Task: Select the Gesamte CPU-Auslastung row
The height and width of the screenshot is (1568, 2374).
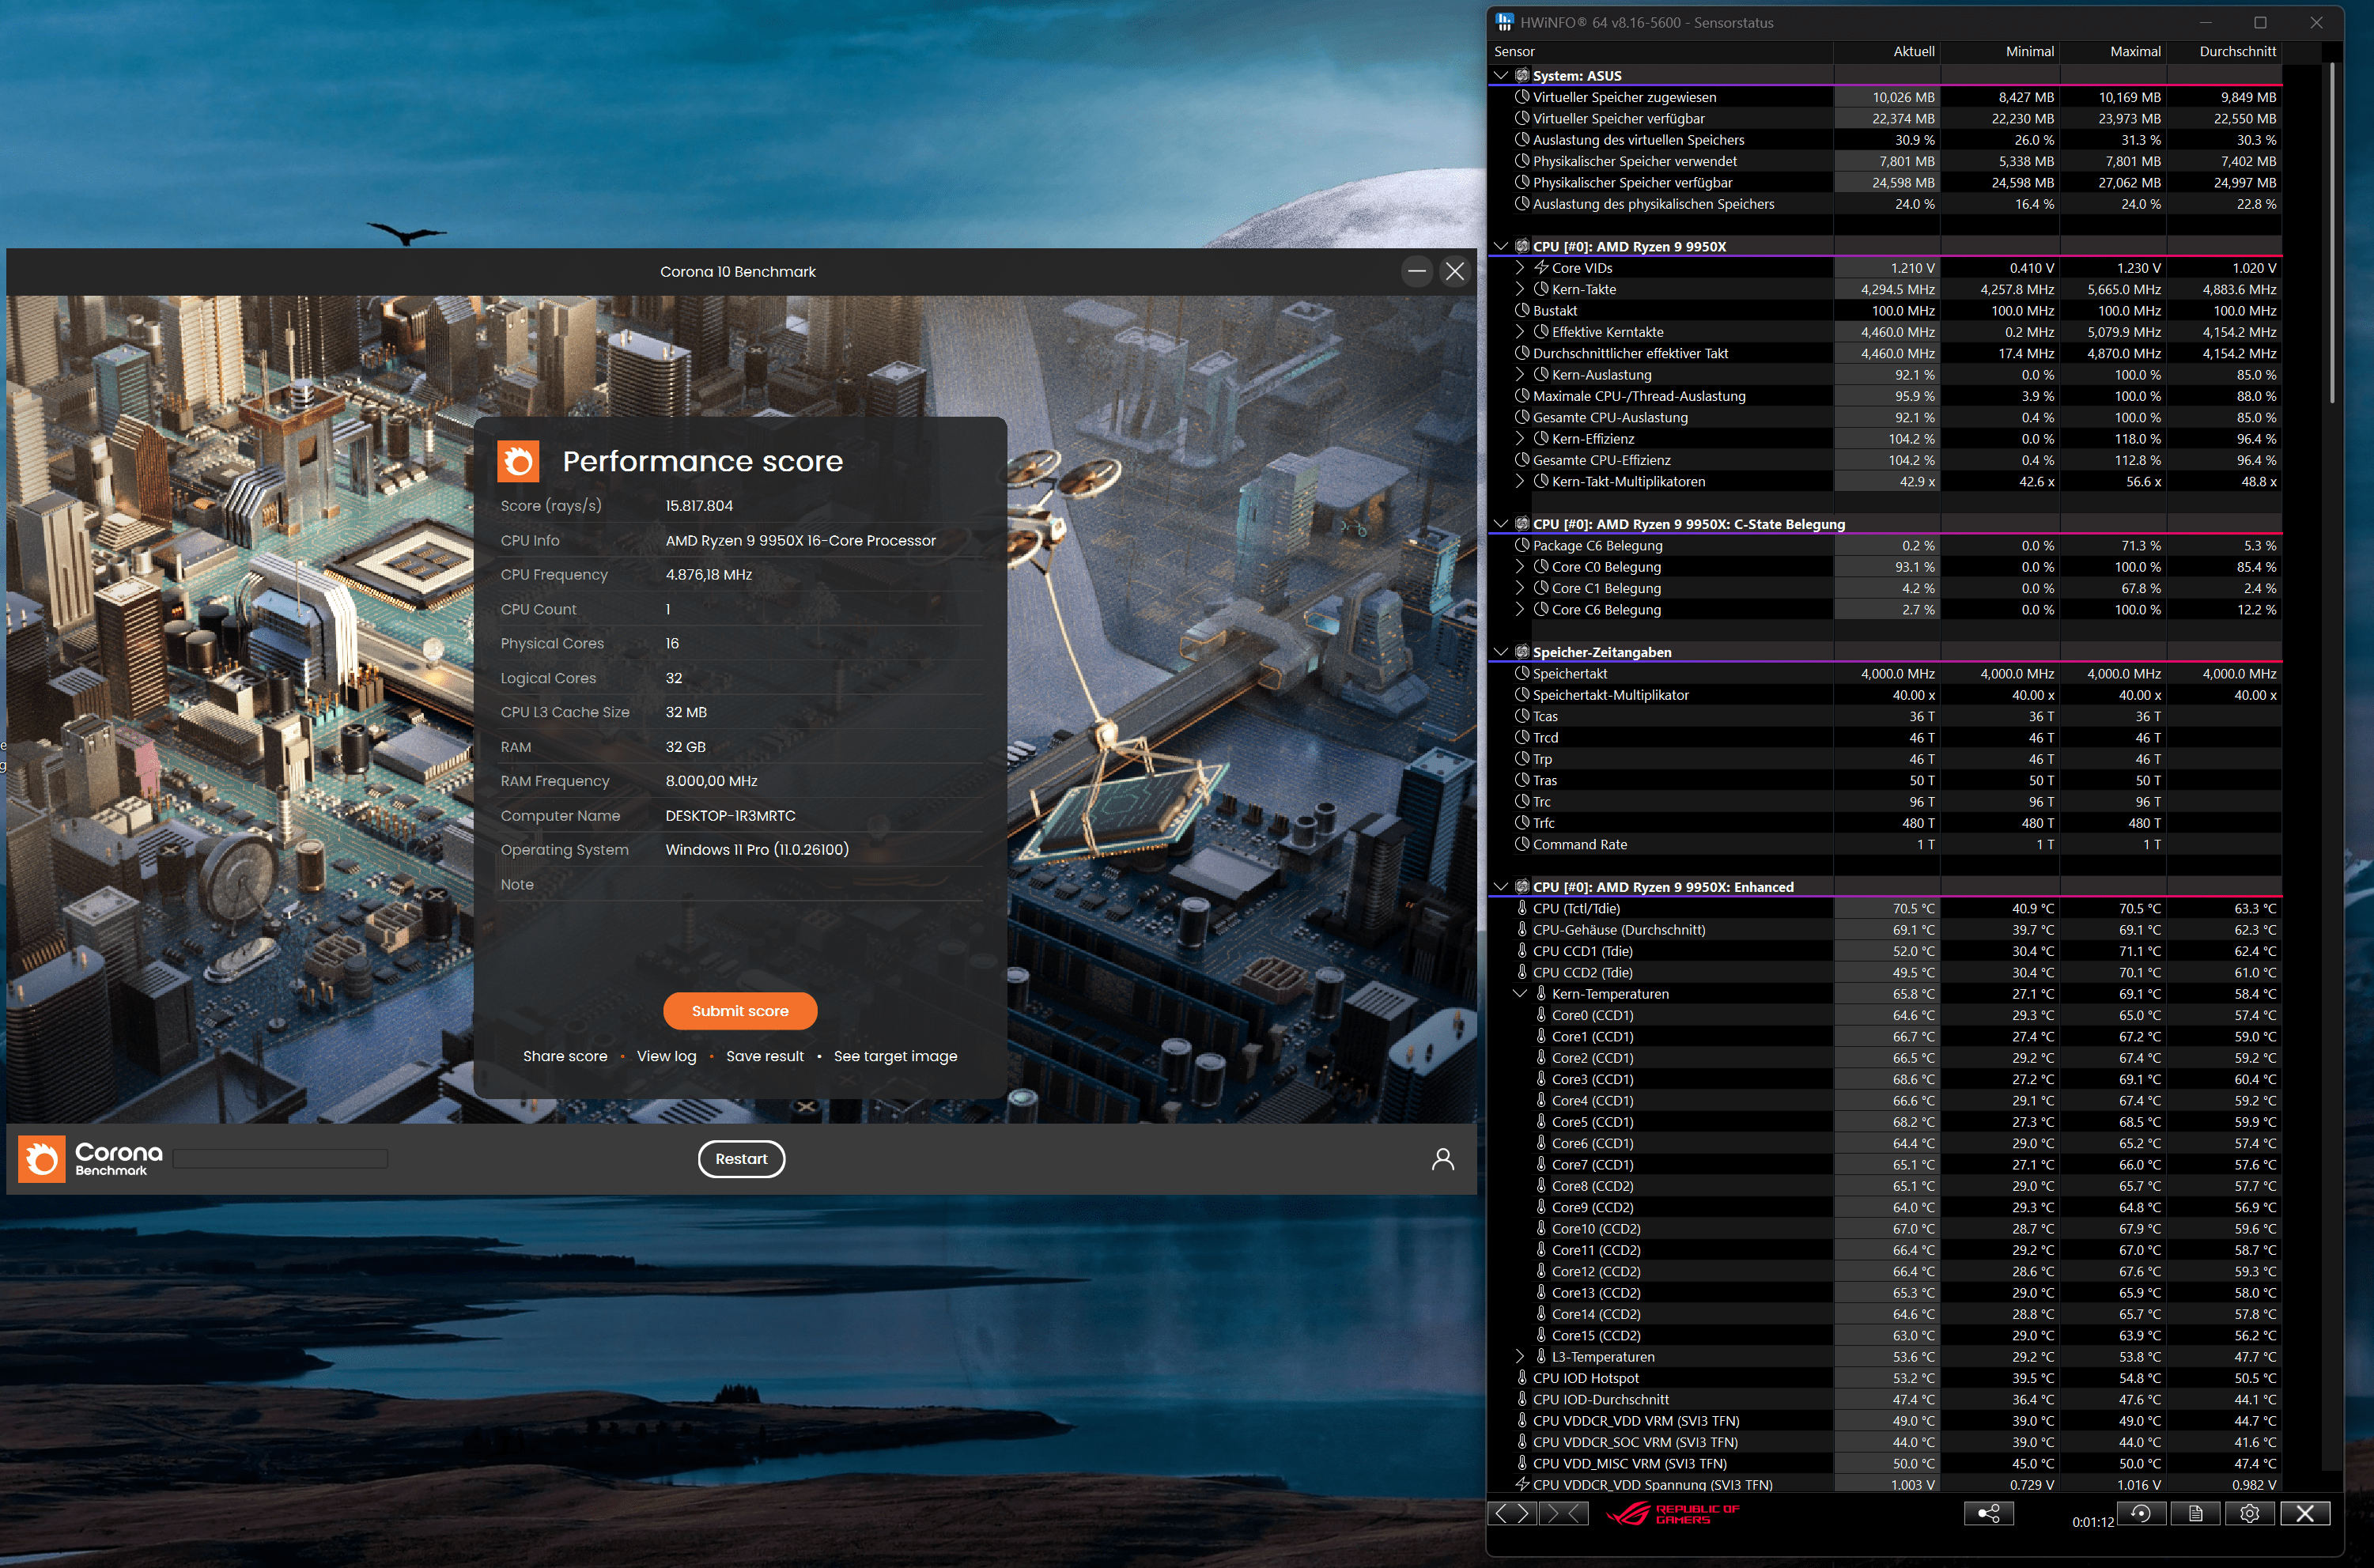Action: tap(1884, 417)
